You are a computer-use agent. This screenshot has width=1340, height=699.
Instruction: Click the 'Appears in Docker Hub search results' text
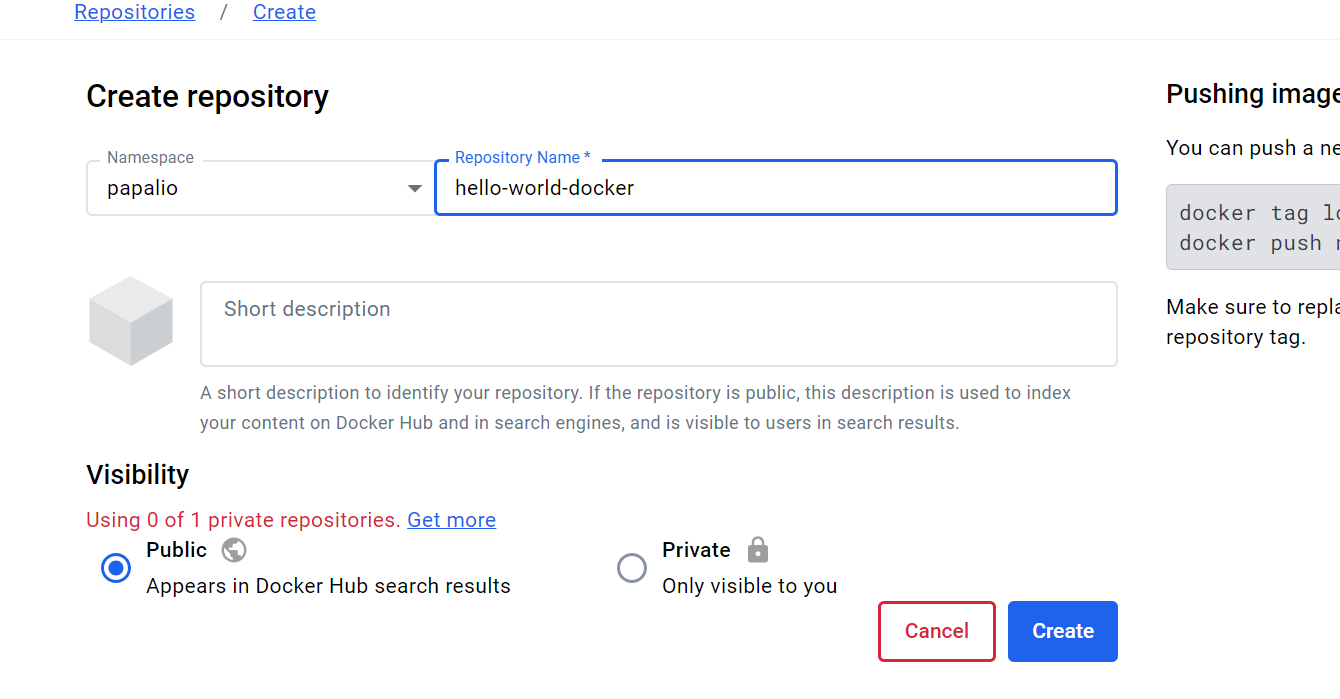328,586
